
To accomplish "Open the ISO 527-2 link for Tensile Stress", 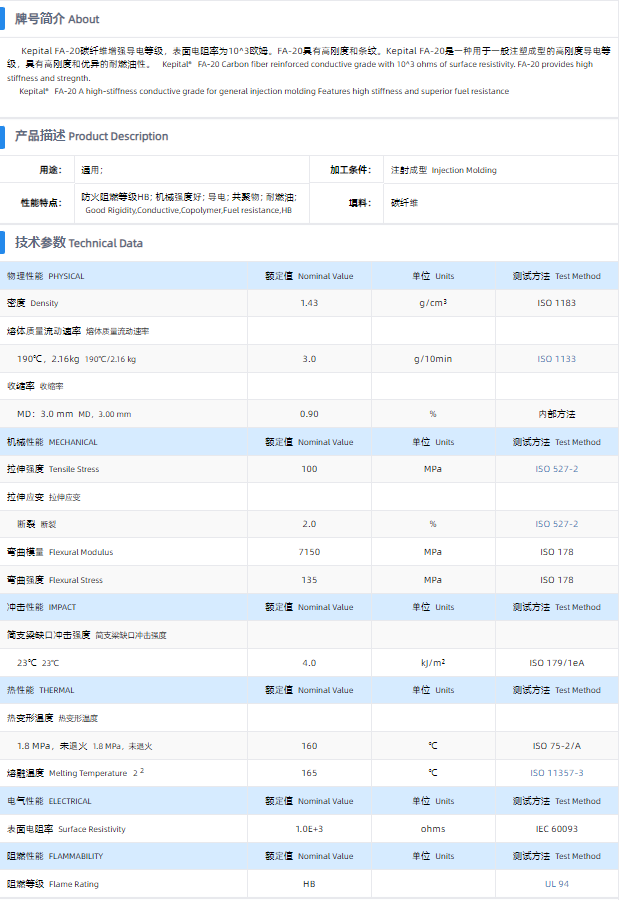I will click(556, 469).
